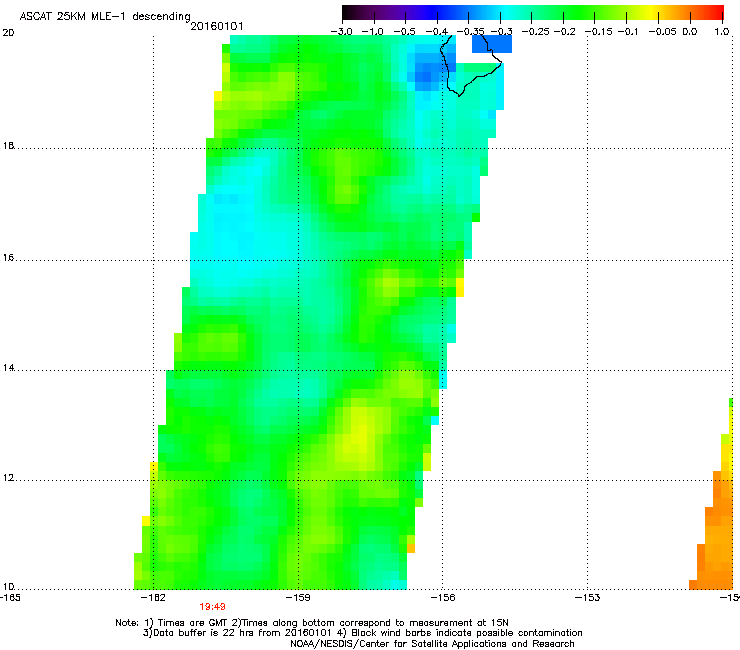Click latitude axis label 14
Screen dimensions: 740x650
point(8,368)
